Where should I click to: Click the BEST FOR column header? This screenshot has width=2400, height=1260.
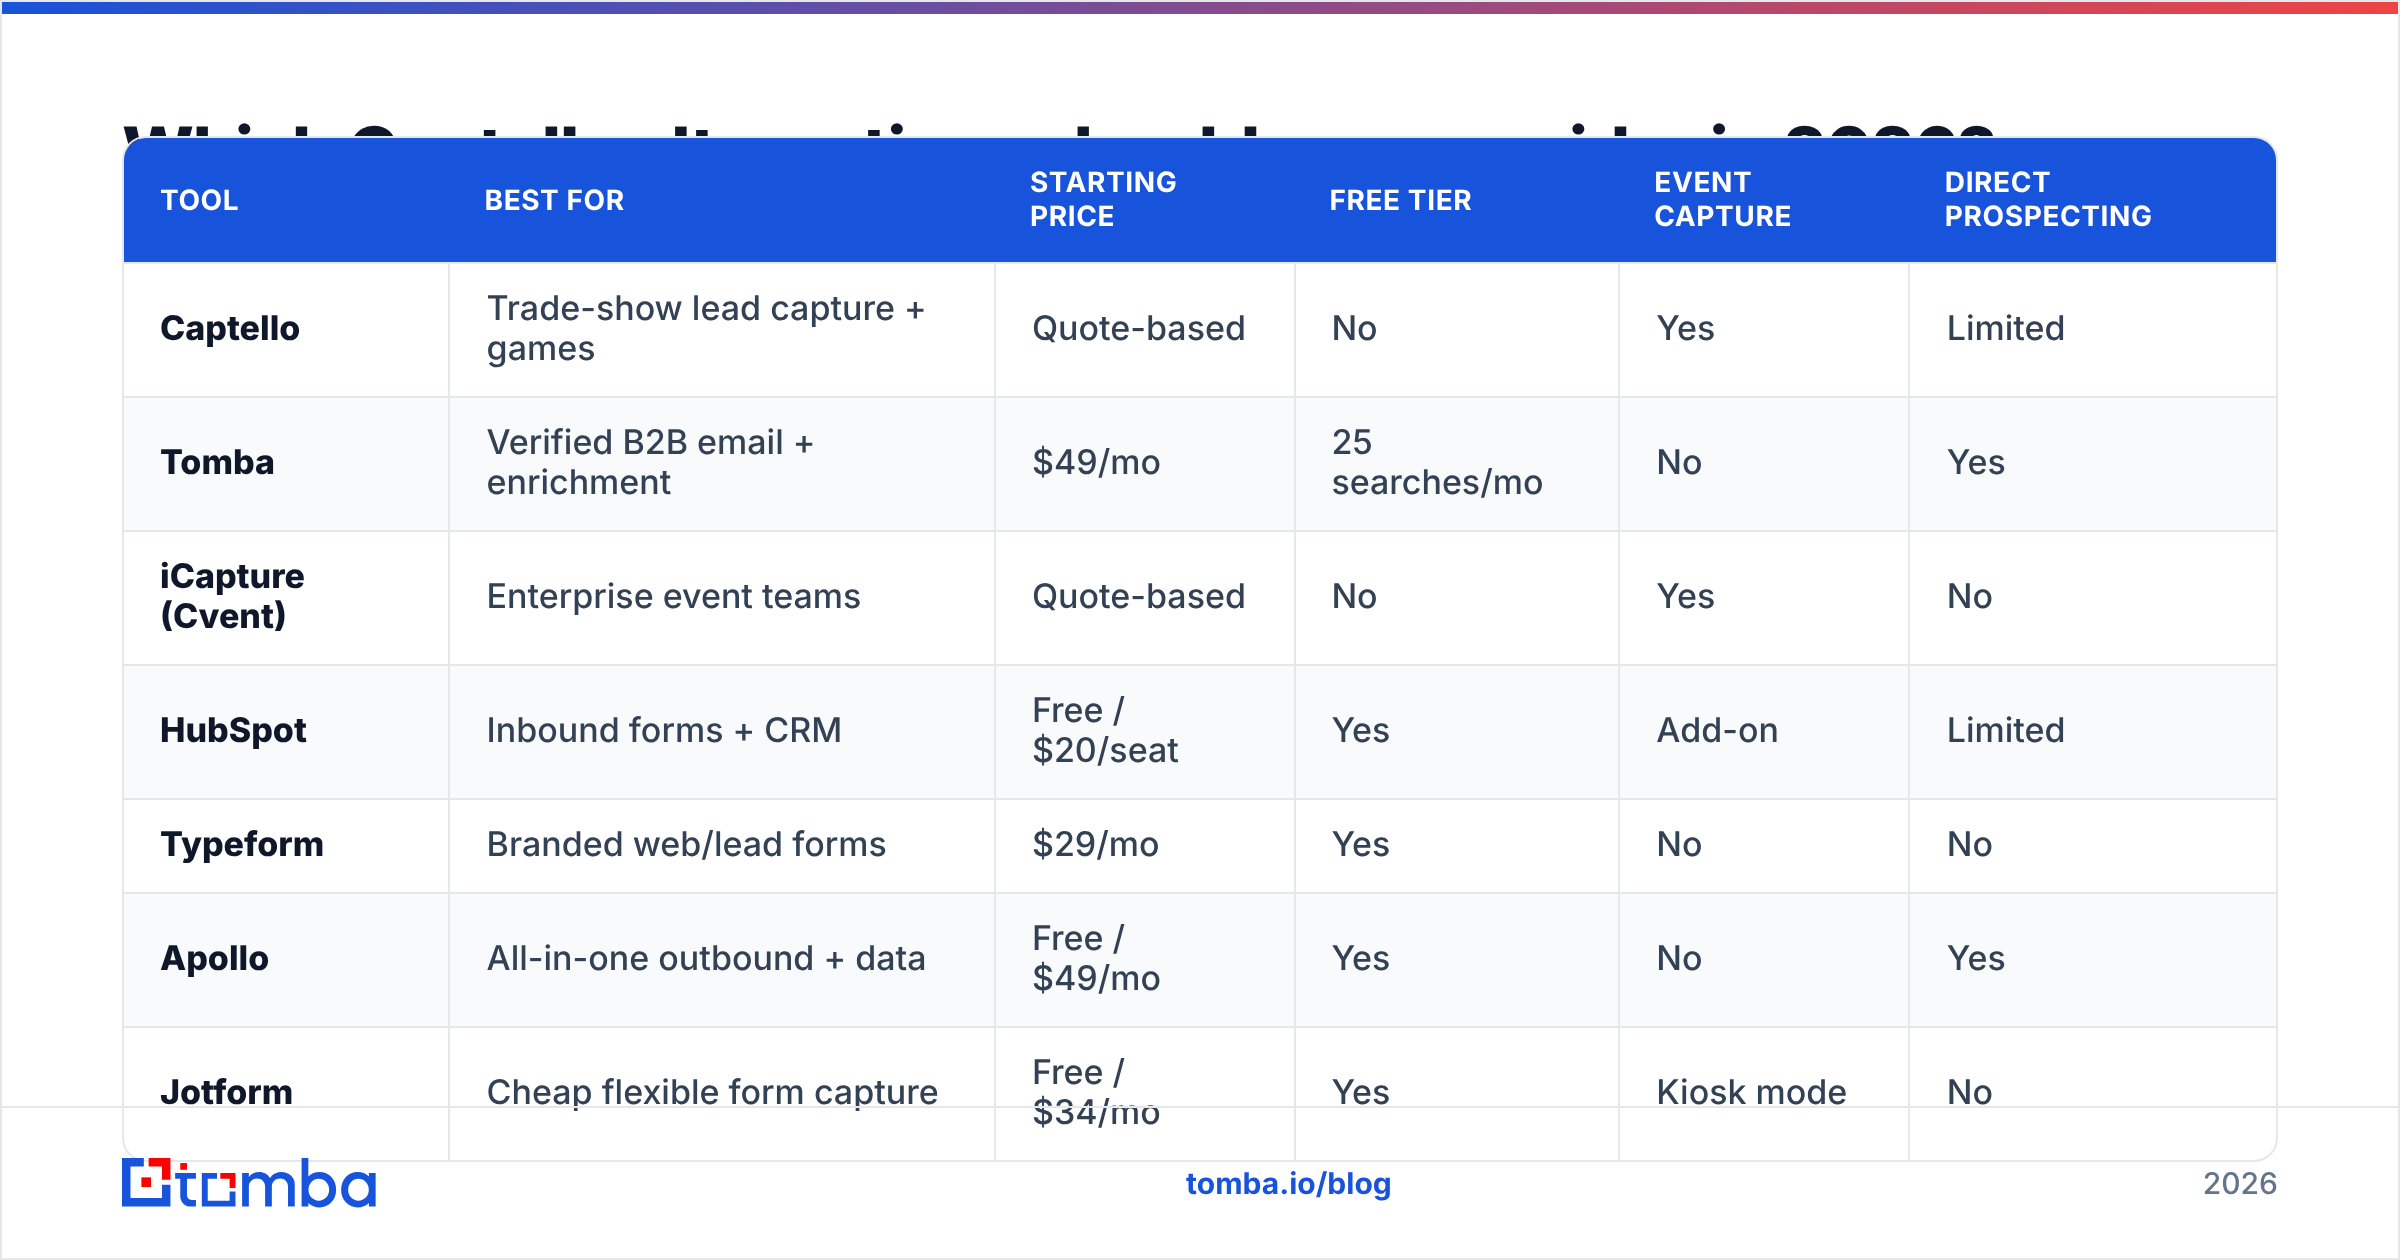(554, 200)
